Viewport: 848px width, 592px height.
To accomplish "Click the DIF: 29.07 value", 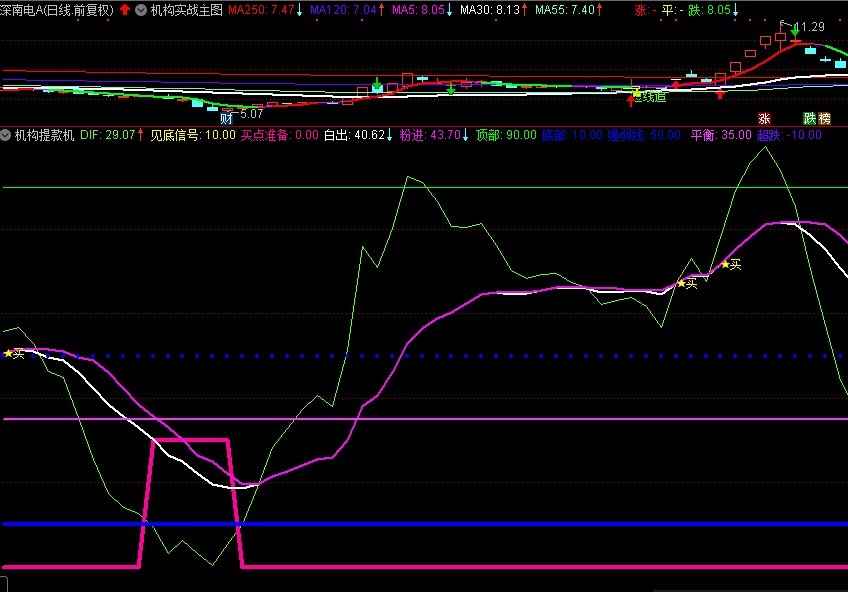I will (x=107, y=135).
